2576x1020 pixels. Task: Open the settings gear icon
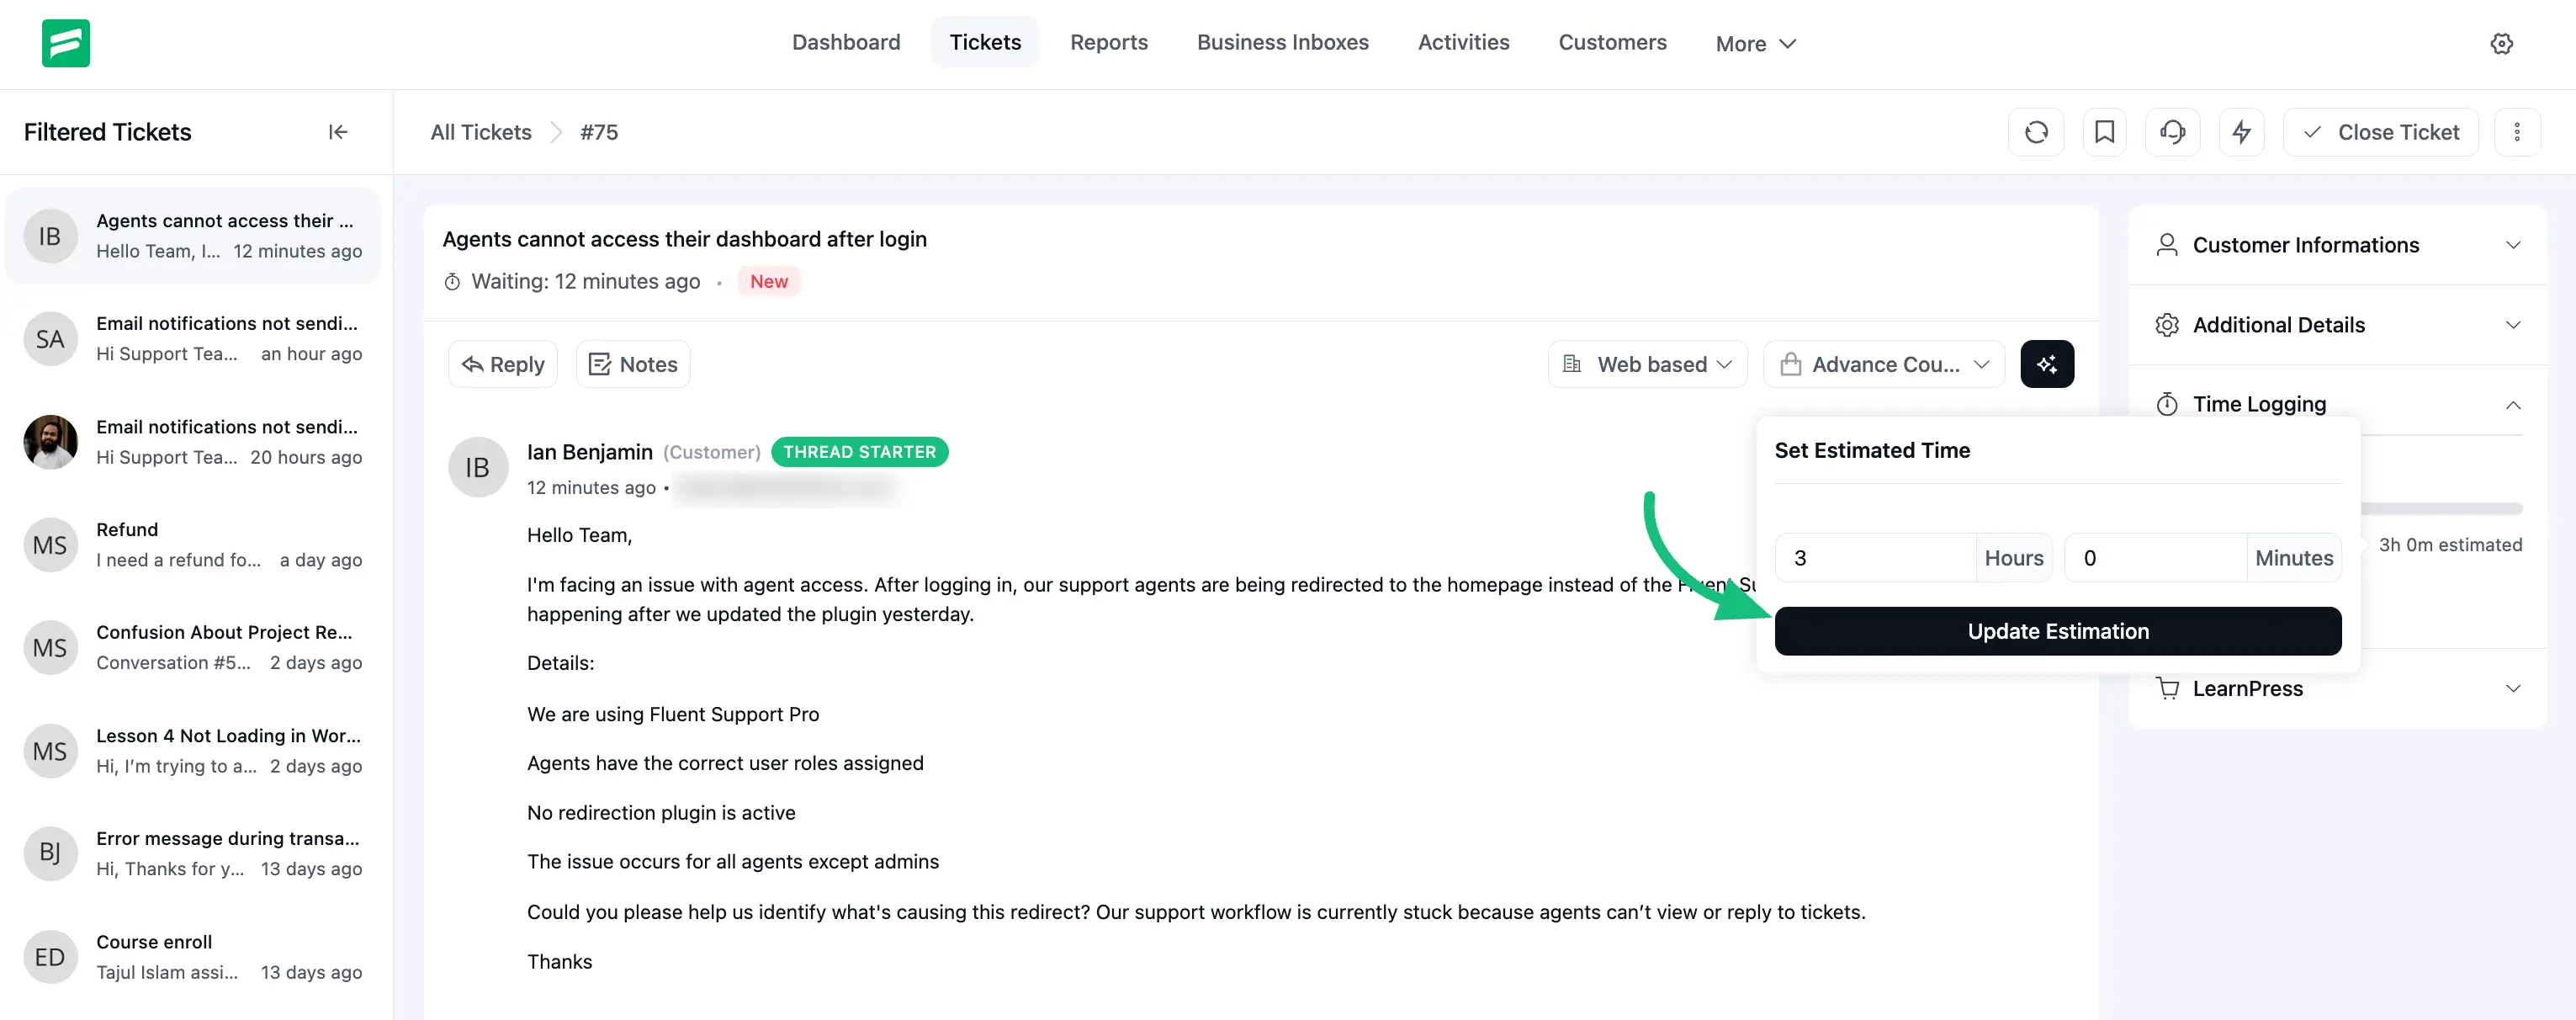pyautogui.click(x=2501, y=43)
